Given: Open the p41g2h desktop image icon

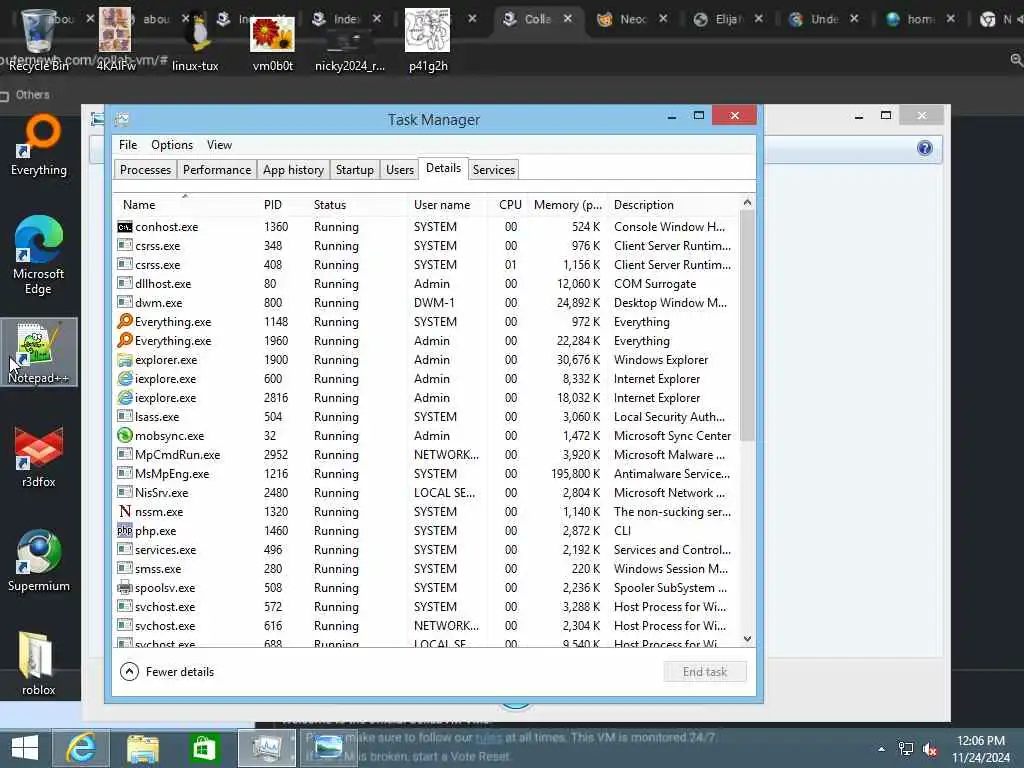Looking at the screenshot, I should click(x=428, y=39).
